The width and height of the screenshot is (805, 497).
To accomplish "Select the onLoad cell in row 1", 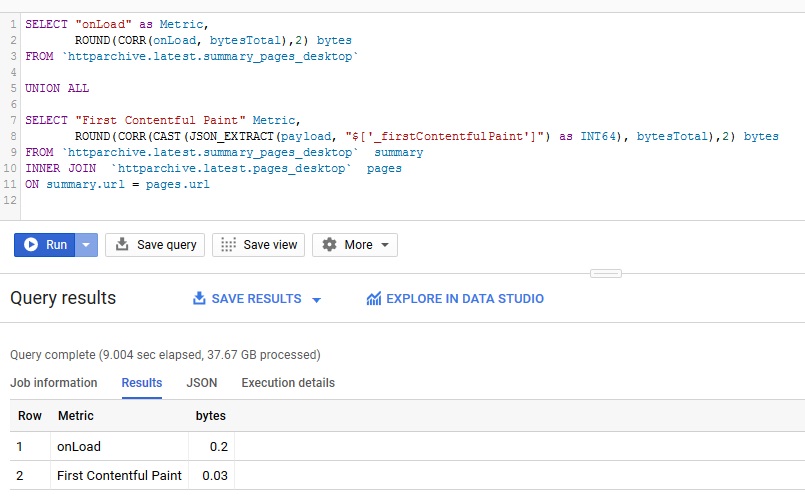I will click(79, 446).
